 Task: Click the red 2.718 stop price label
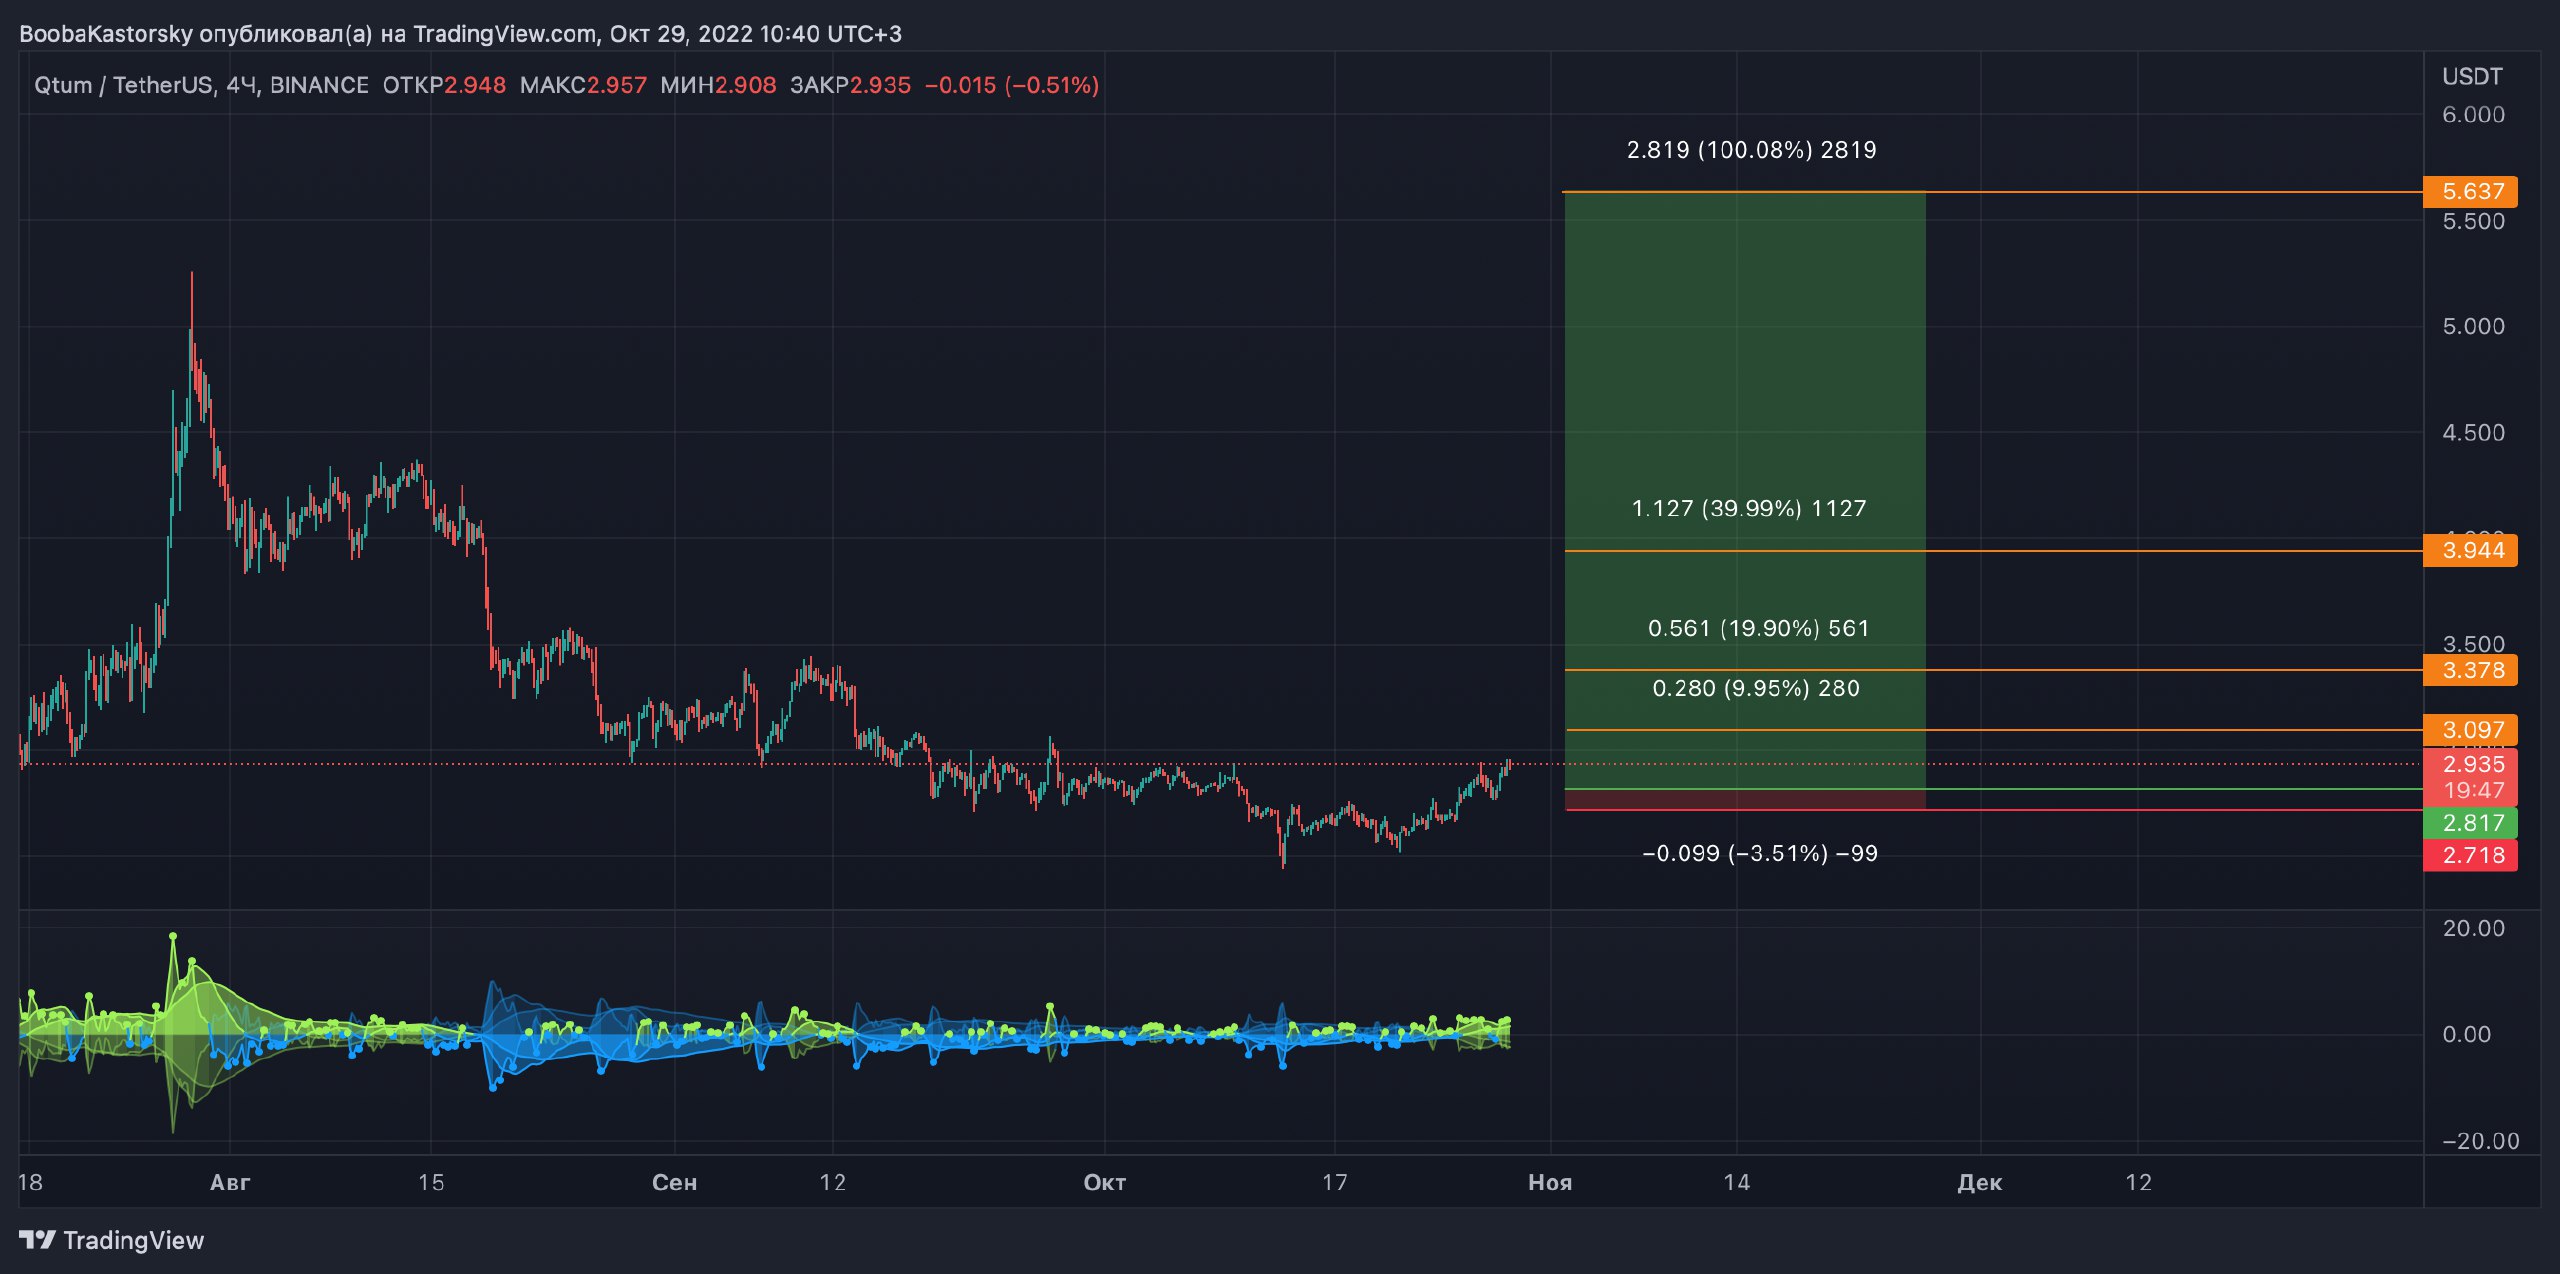click(2470, 855)
